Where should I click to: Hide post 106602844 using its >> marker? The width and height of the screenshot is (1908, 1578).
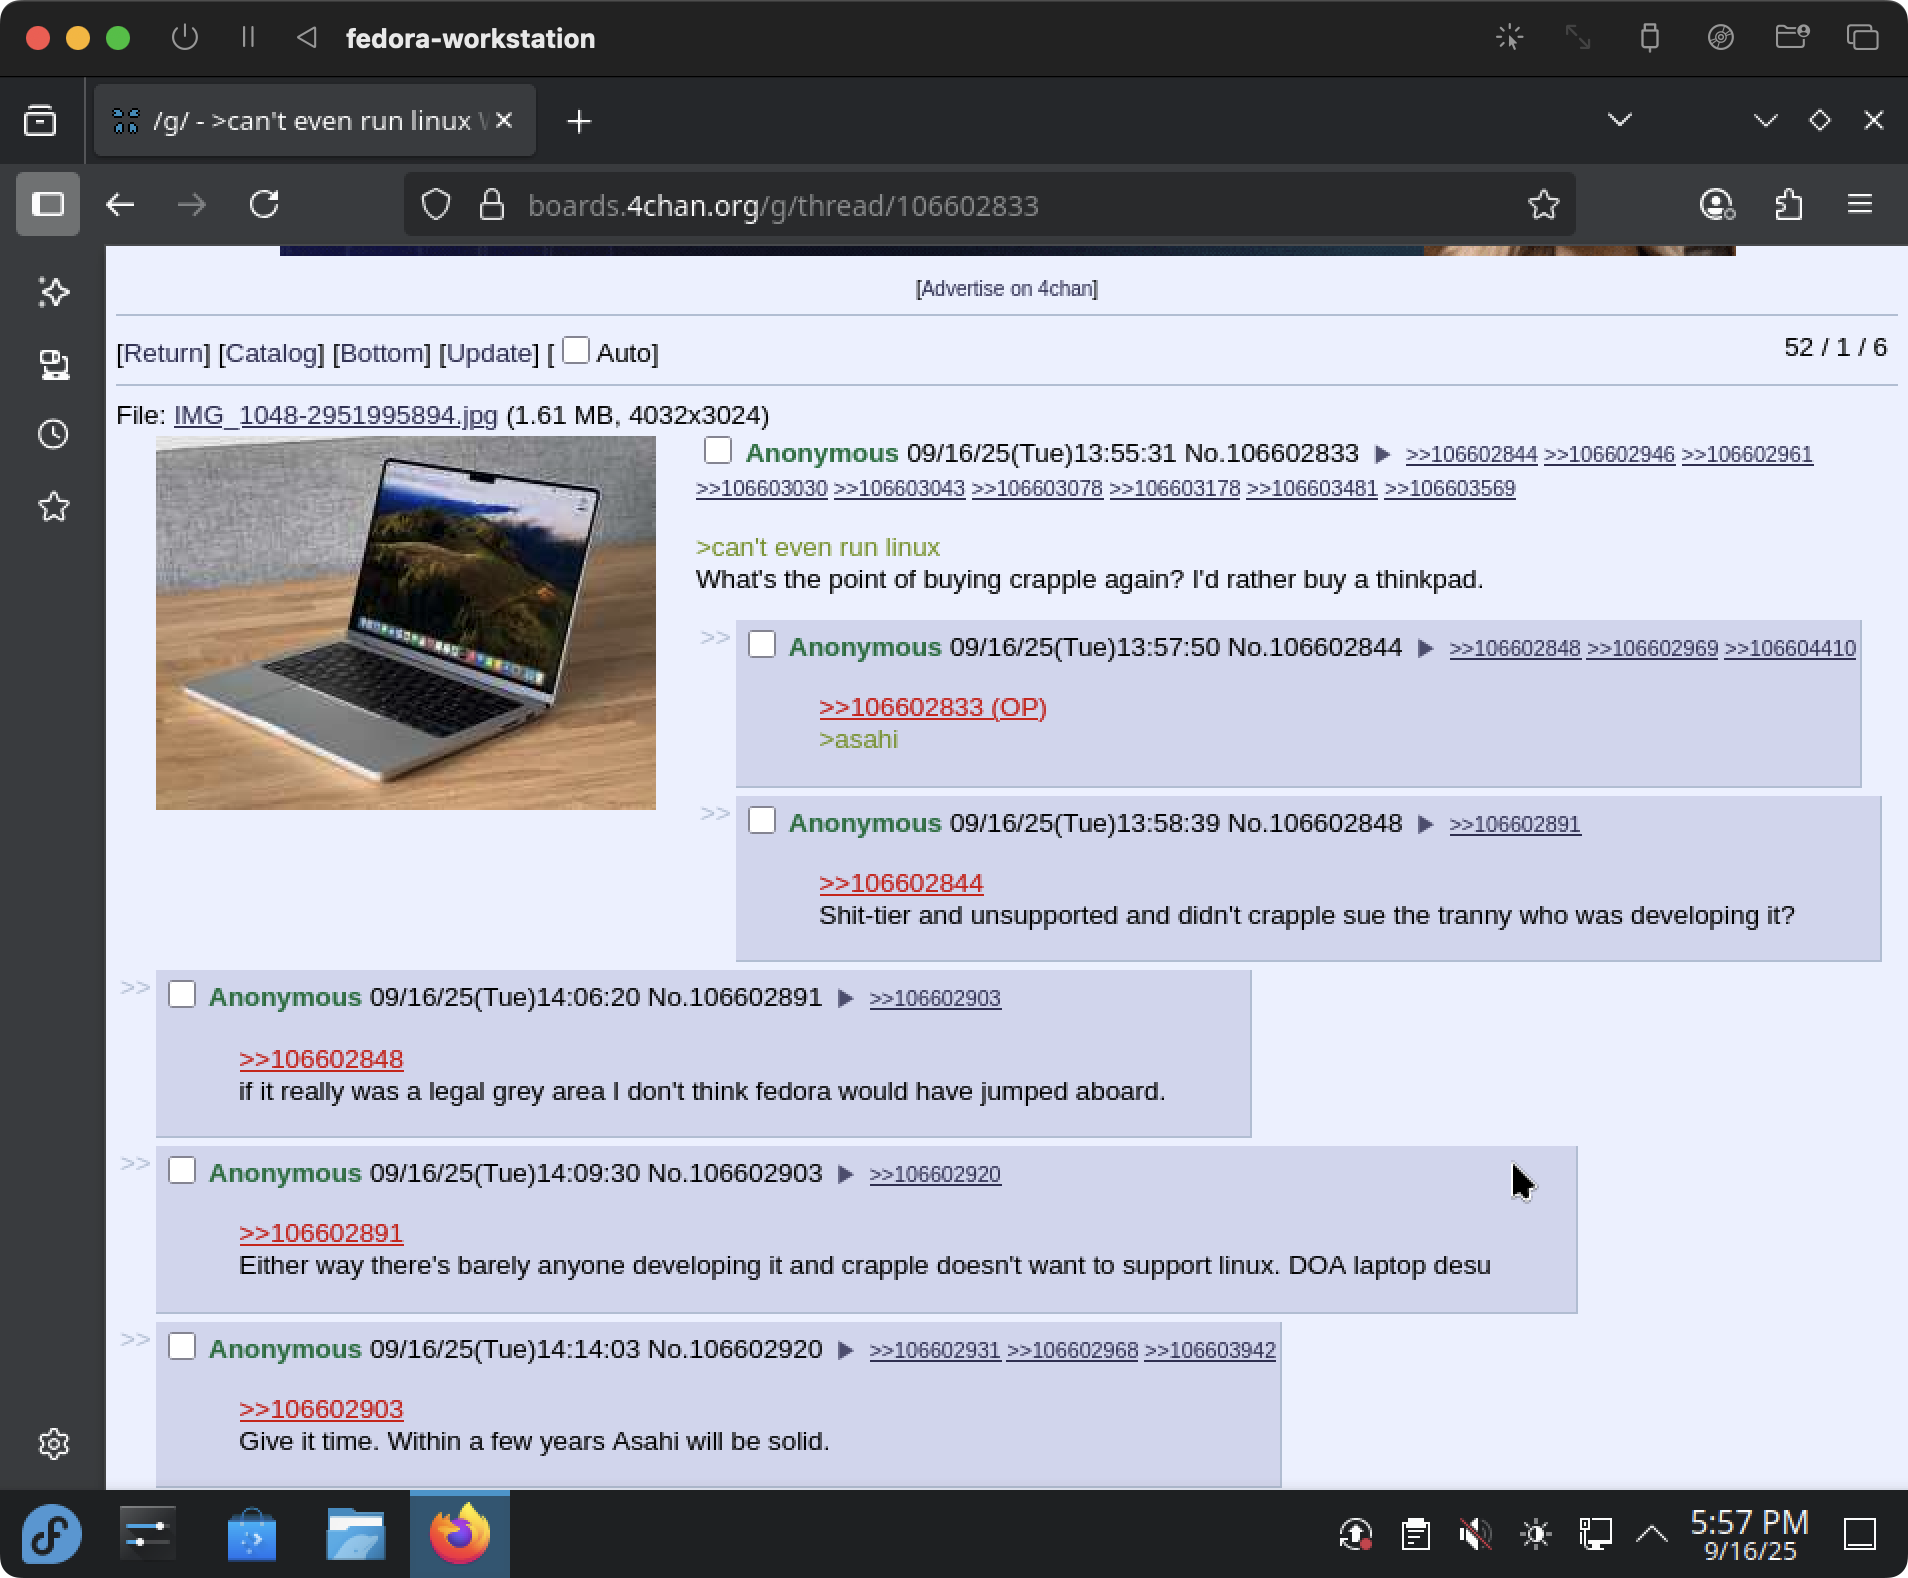(x=715, y=637)
